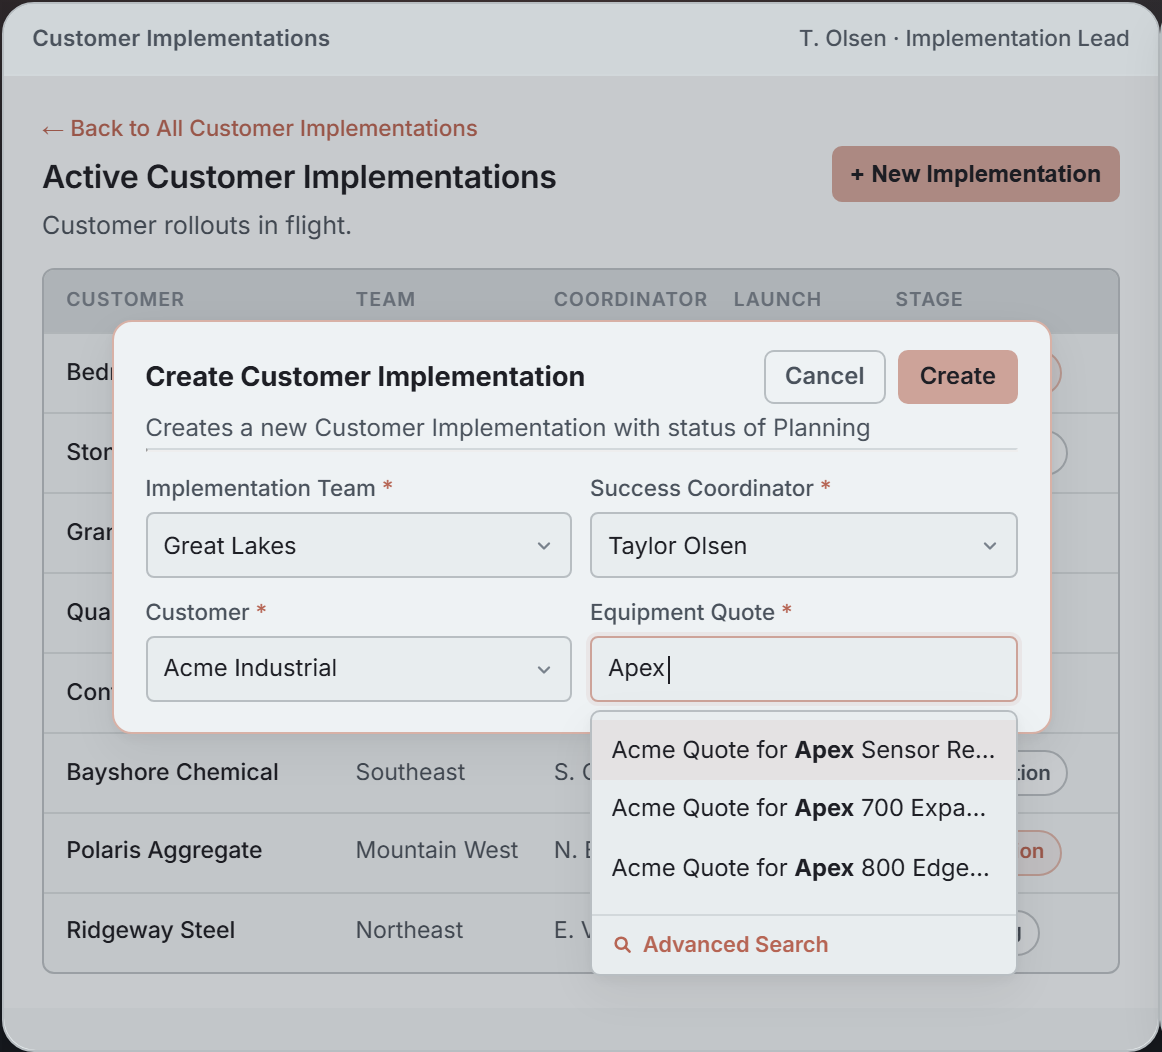Click the CUSTOMER column header
This screenshot has height=1052, width=1162.
(125, 299)
